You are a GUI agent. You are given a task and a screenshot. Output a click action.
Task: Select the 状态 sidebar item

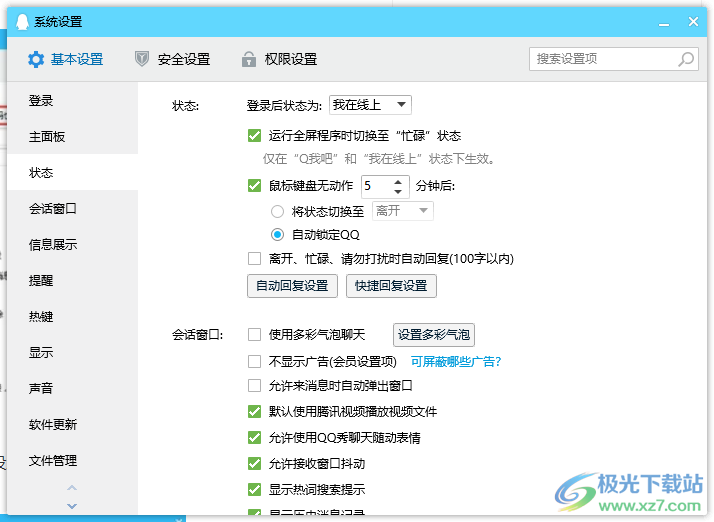tap(72, 173)
